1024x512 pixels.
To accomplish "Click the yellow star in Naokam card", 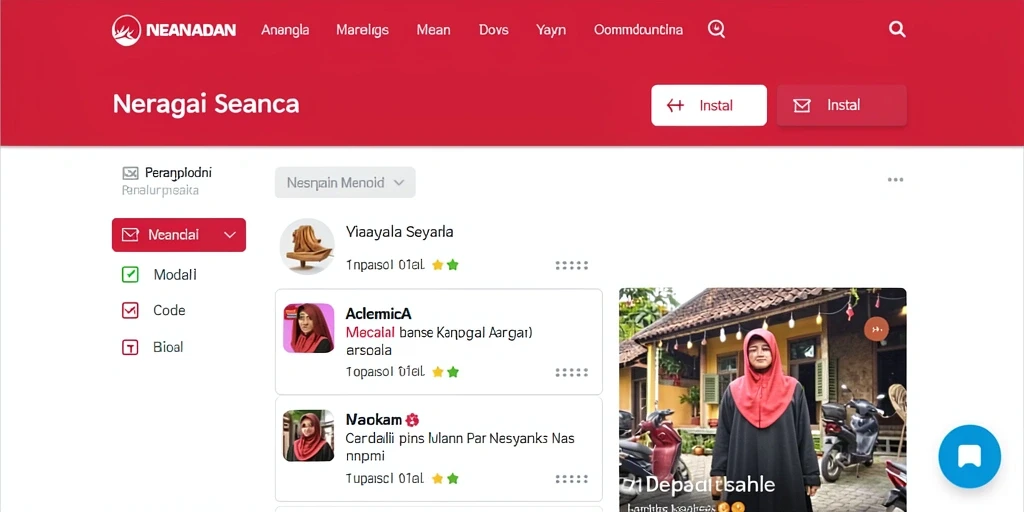I will click(438, 479).
